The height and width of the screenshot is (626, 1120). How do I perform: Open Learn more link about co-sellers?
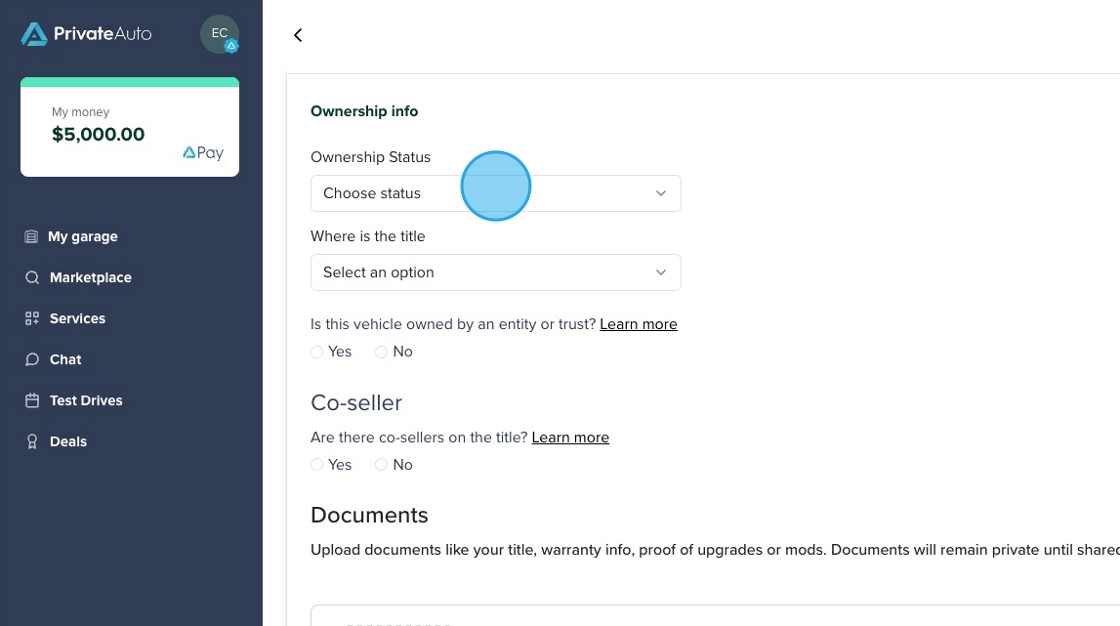tap(570, 437)
